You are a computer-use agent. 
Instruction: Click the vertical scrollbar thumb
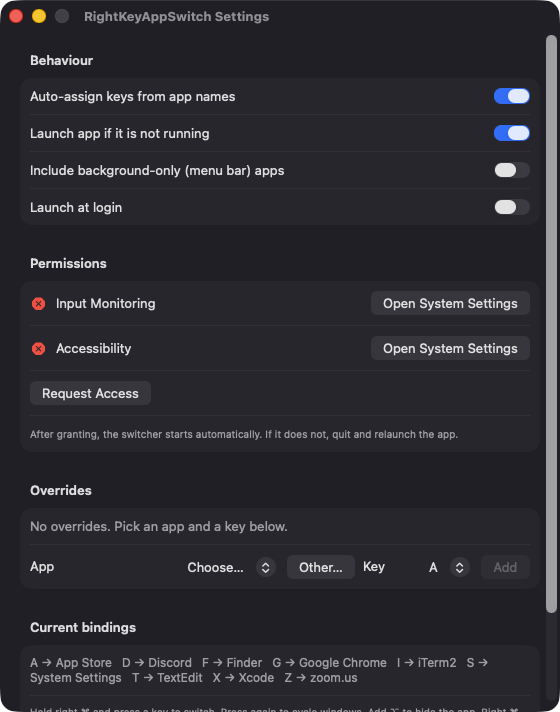(x=551, y=324)
